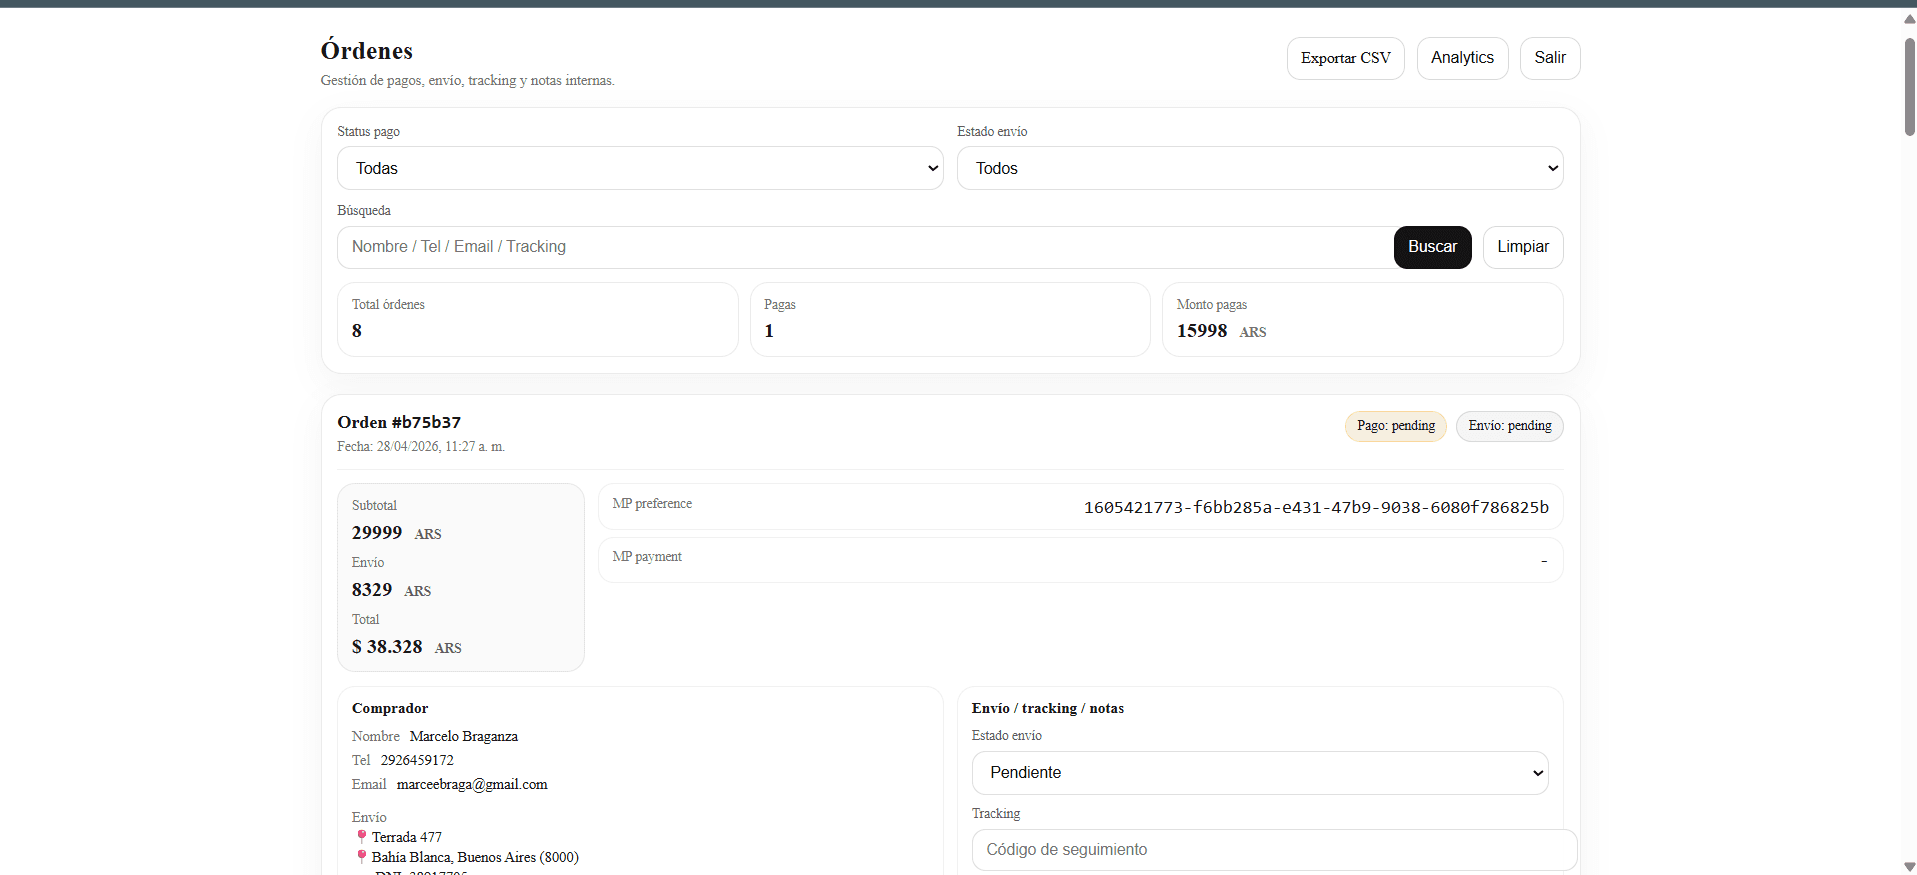Viewport: 1917px width, 875px height.
Task: Open the Status pago dropdown
Action: tap(640, 168)
